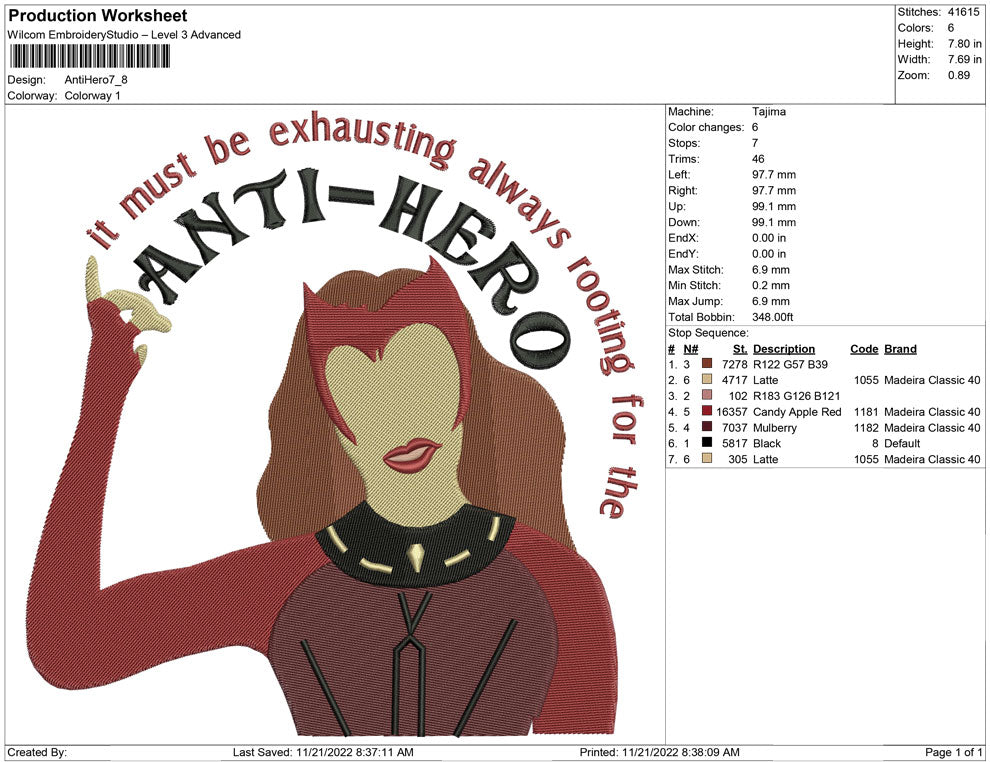Click the Min Stitch value '0.2 mm'
This screenshot has width=990, height=762.
point(770,285)
